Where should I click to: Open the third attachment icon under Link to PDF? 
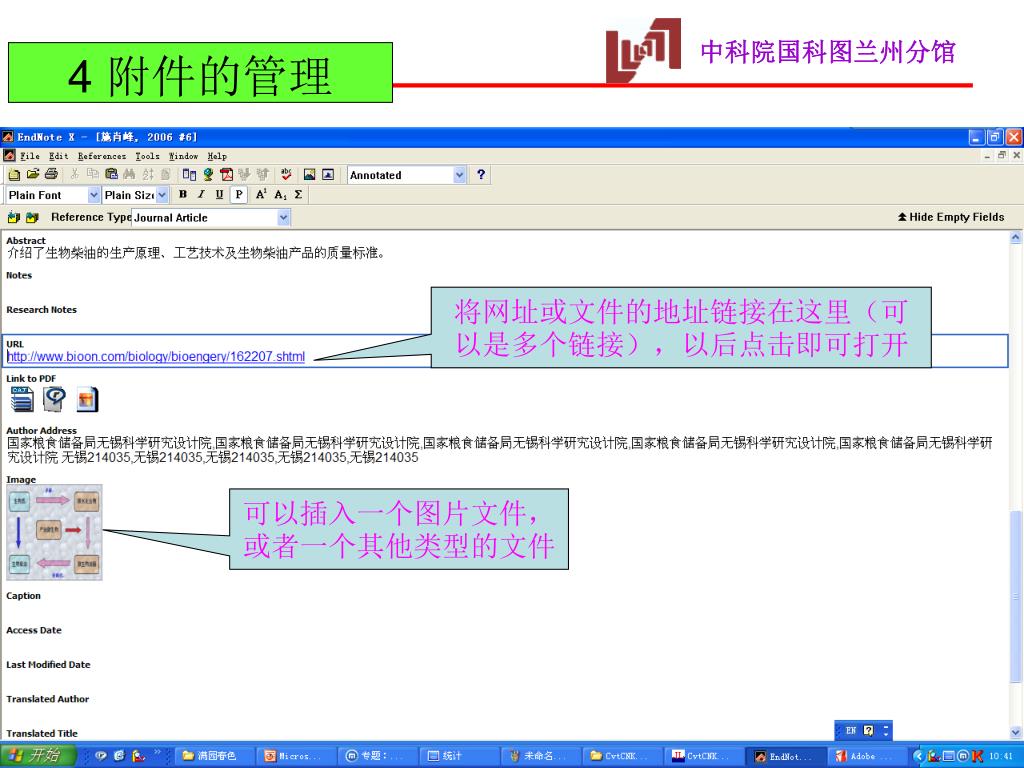tap(87, 399)
